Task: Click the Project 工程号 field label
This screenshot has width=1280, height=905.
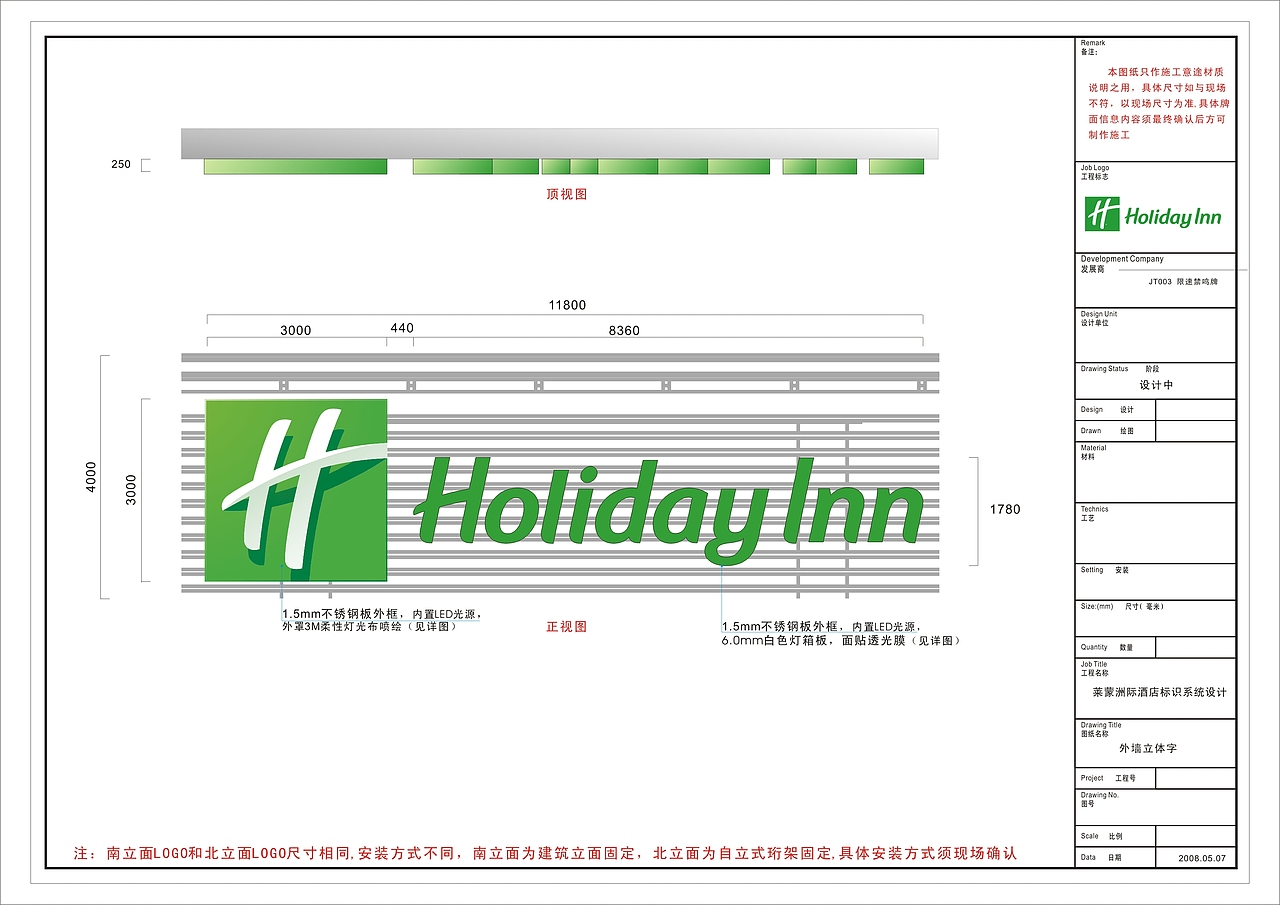Action: pos(1107,778)
